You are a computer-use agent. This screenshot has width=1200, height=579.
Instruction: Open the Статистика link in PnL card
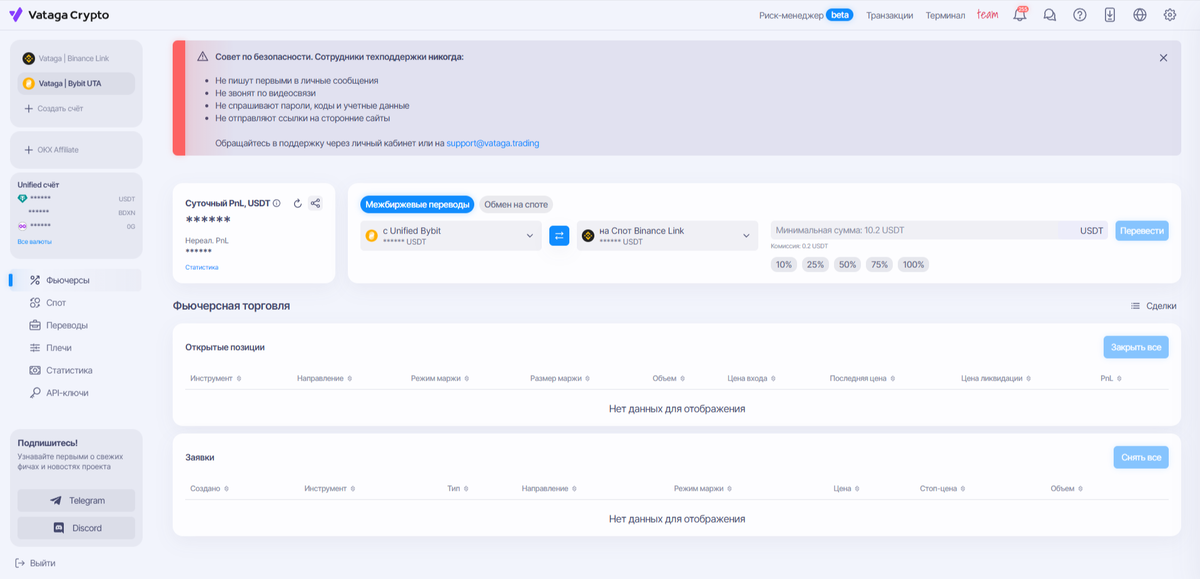coord(202,267)
